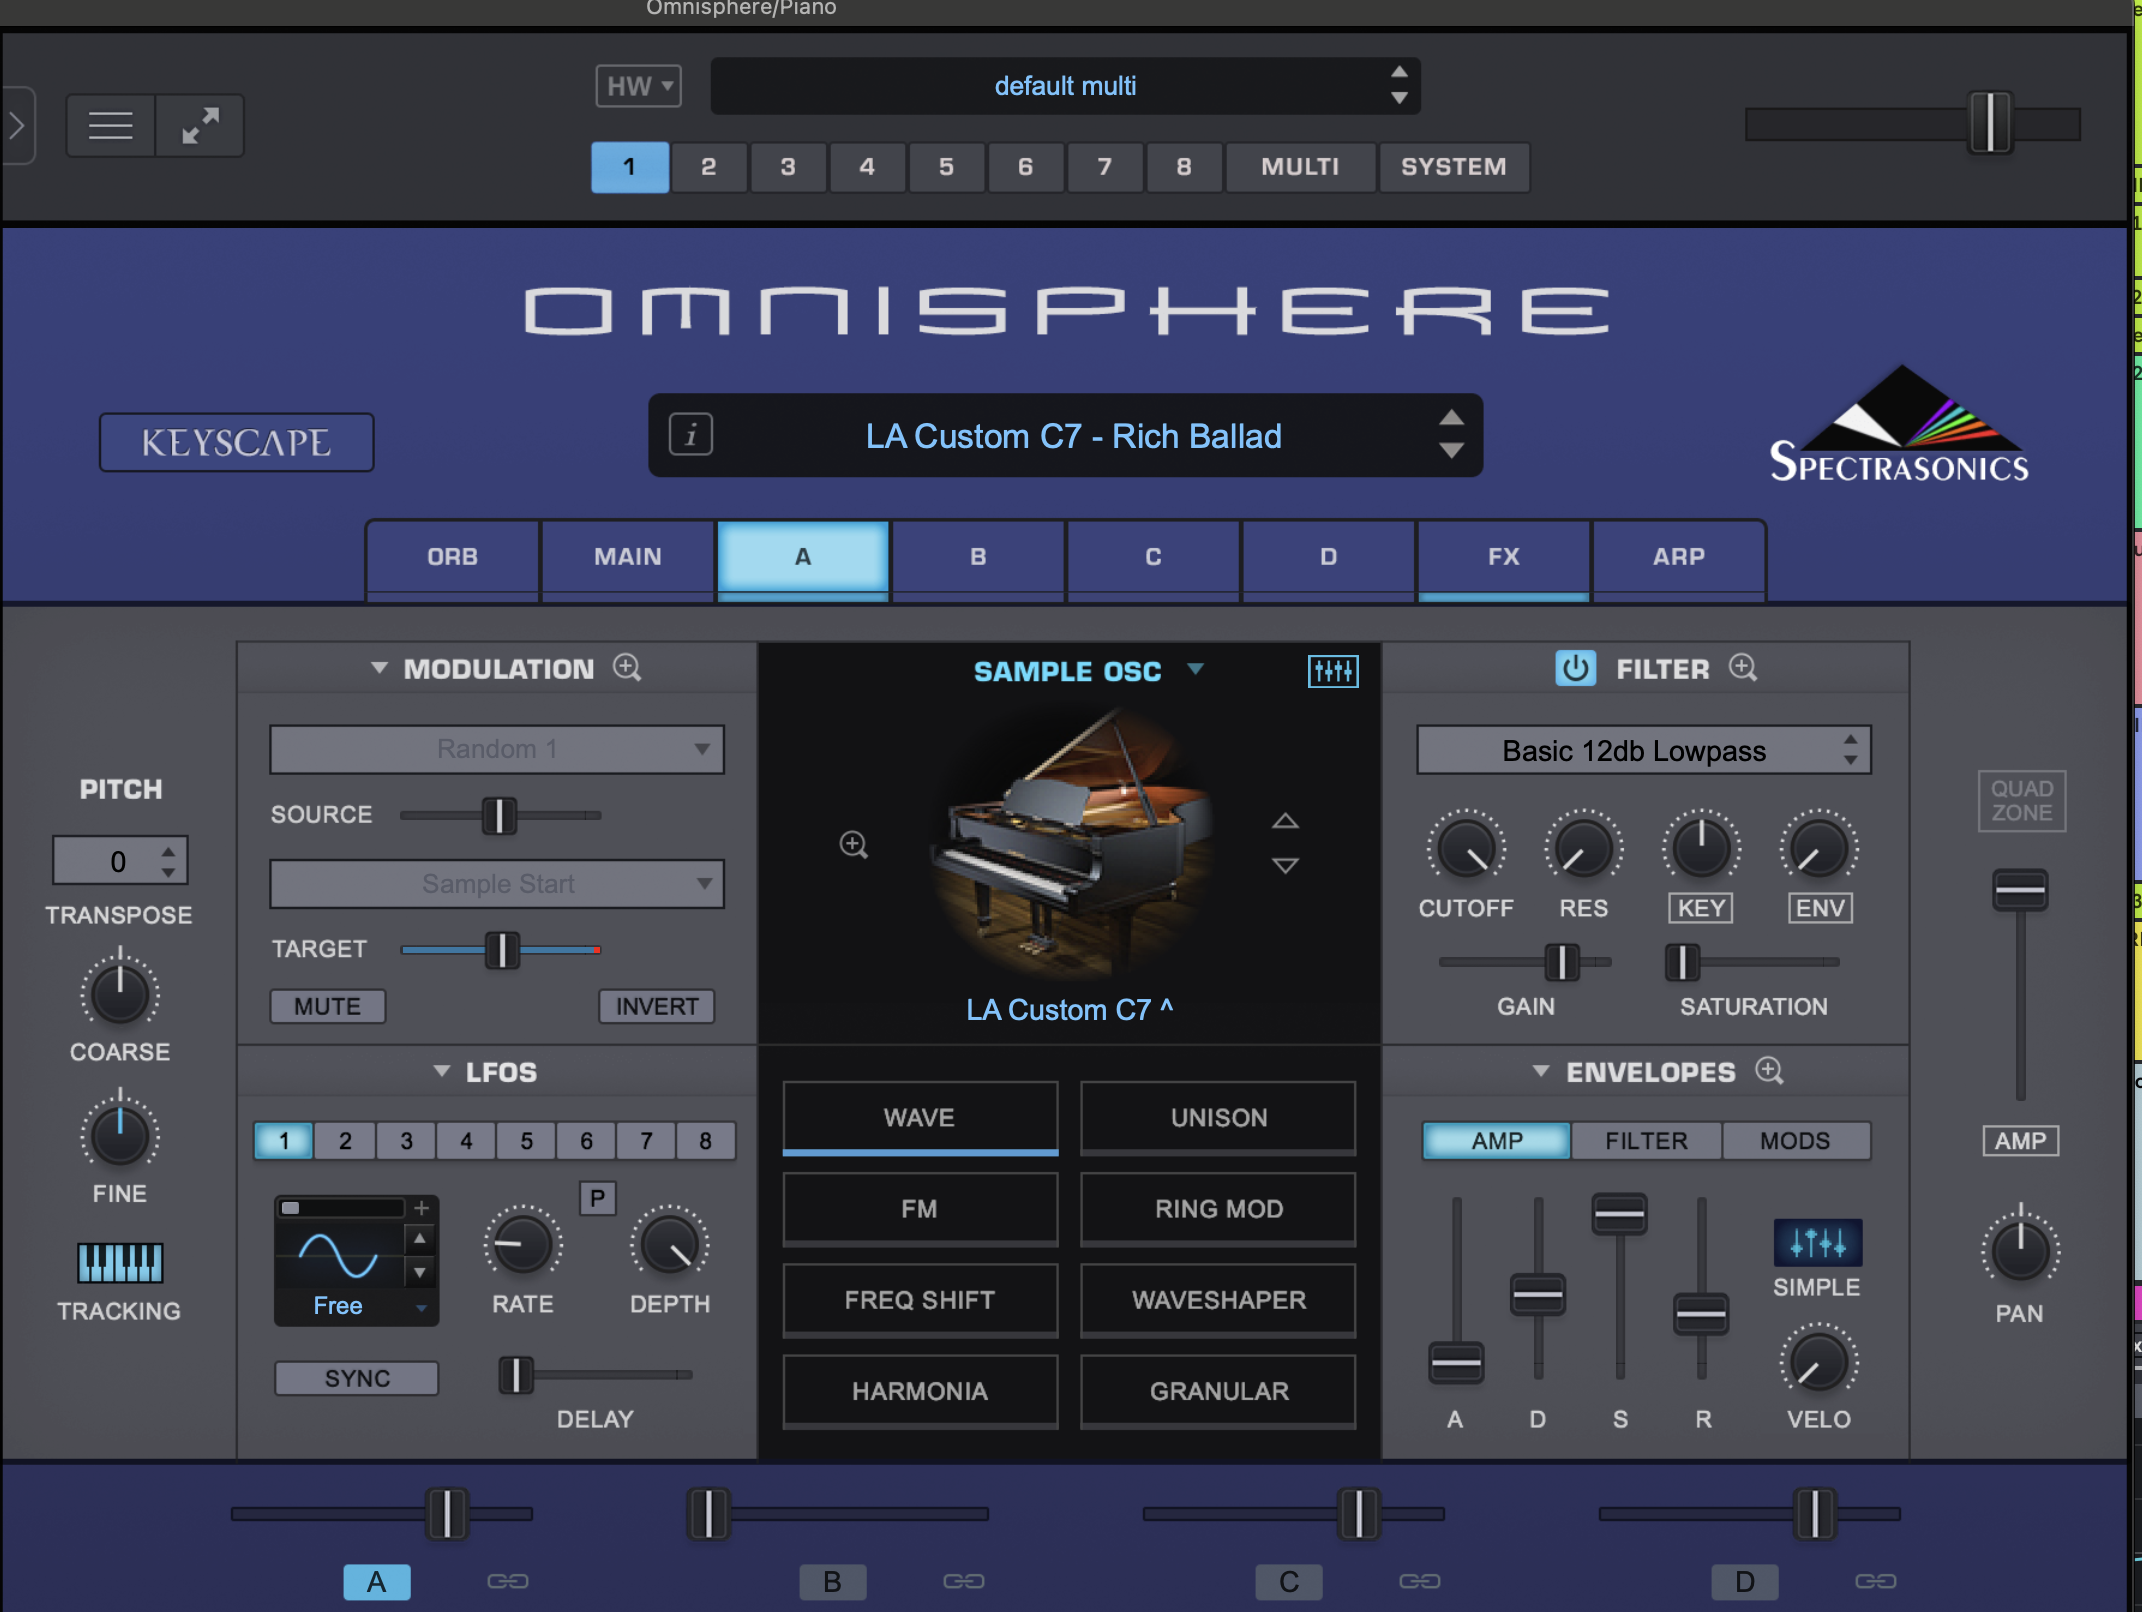The width and height of the screenshot is (2142, 1612).
Task: Toggle the Filter power button
Action: pyautogui.click(x=1575, y=668)
